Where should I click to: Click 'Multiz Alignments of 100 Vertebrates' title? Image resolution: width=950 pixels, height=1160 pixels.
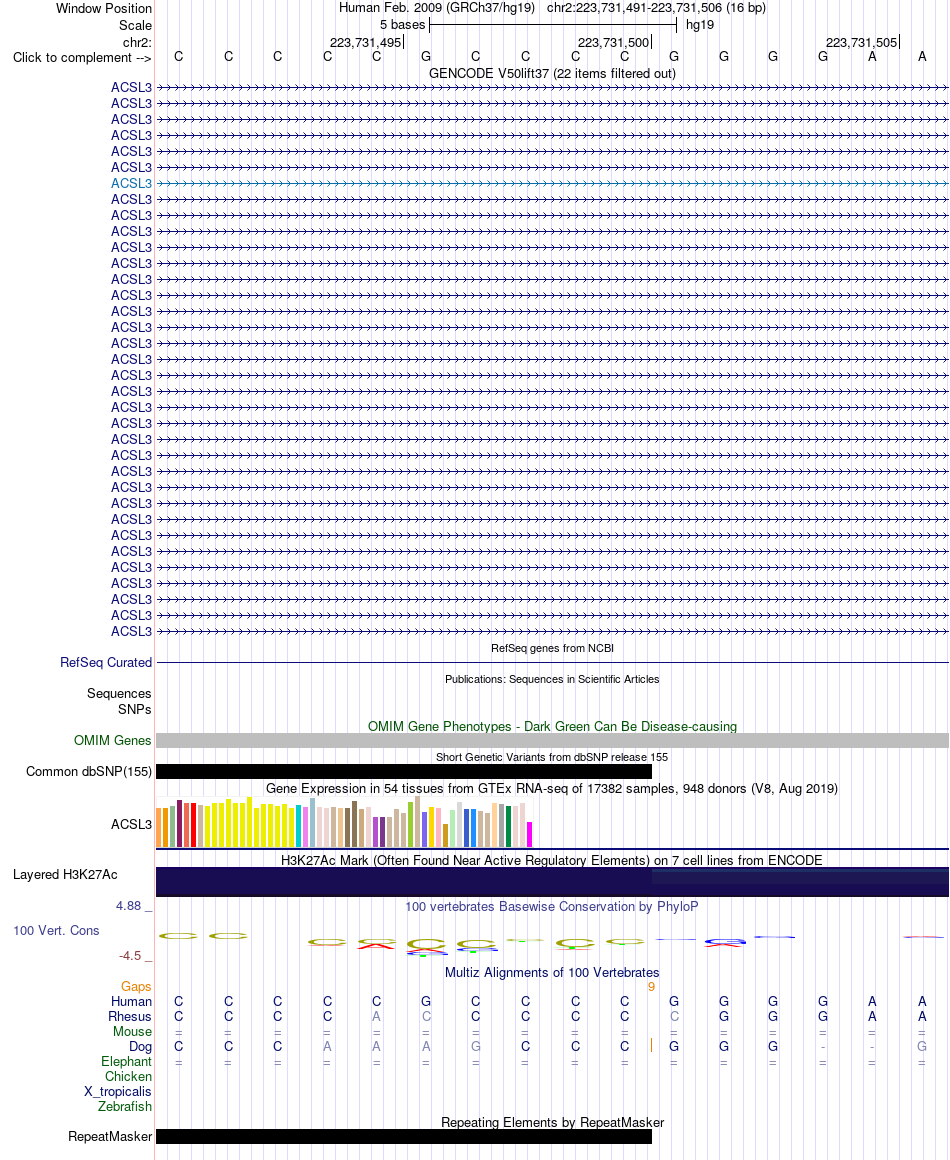[552, 973]
